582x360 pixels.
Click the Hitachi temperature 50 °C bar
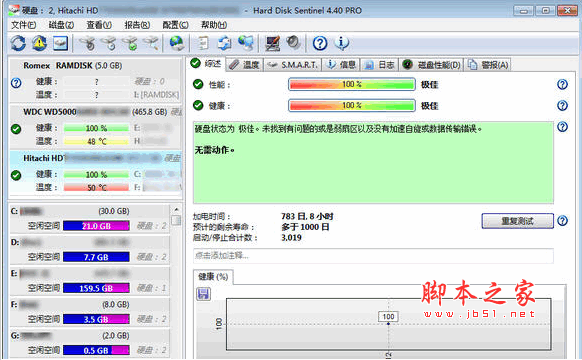96,187
